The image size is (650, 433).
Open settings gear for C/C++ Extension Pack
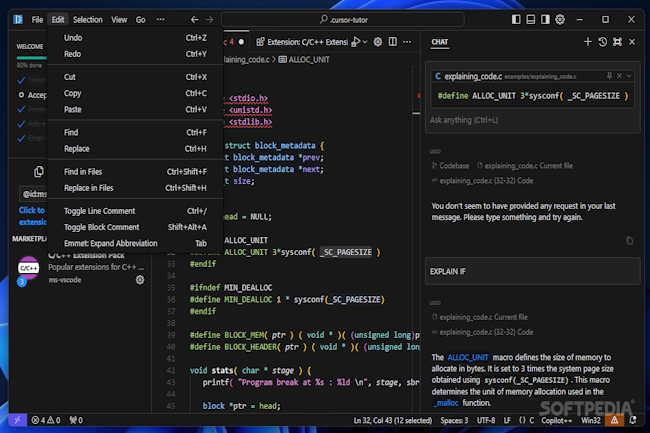pos(140,281)
